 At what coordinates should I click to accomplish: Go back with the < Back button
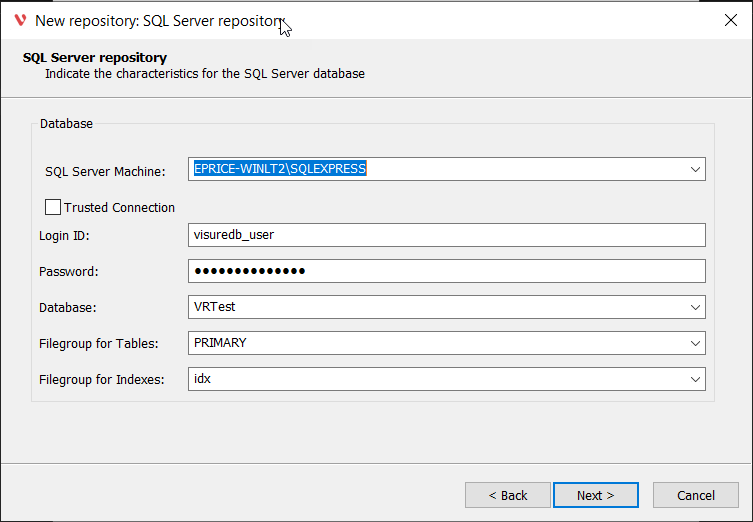(x=507, y=495)
